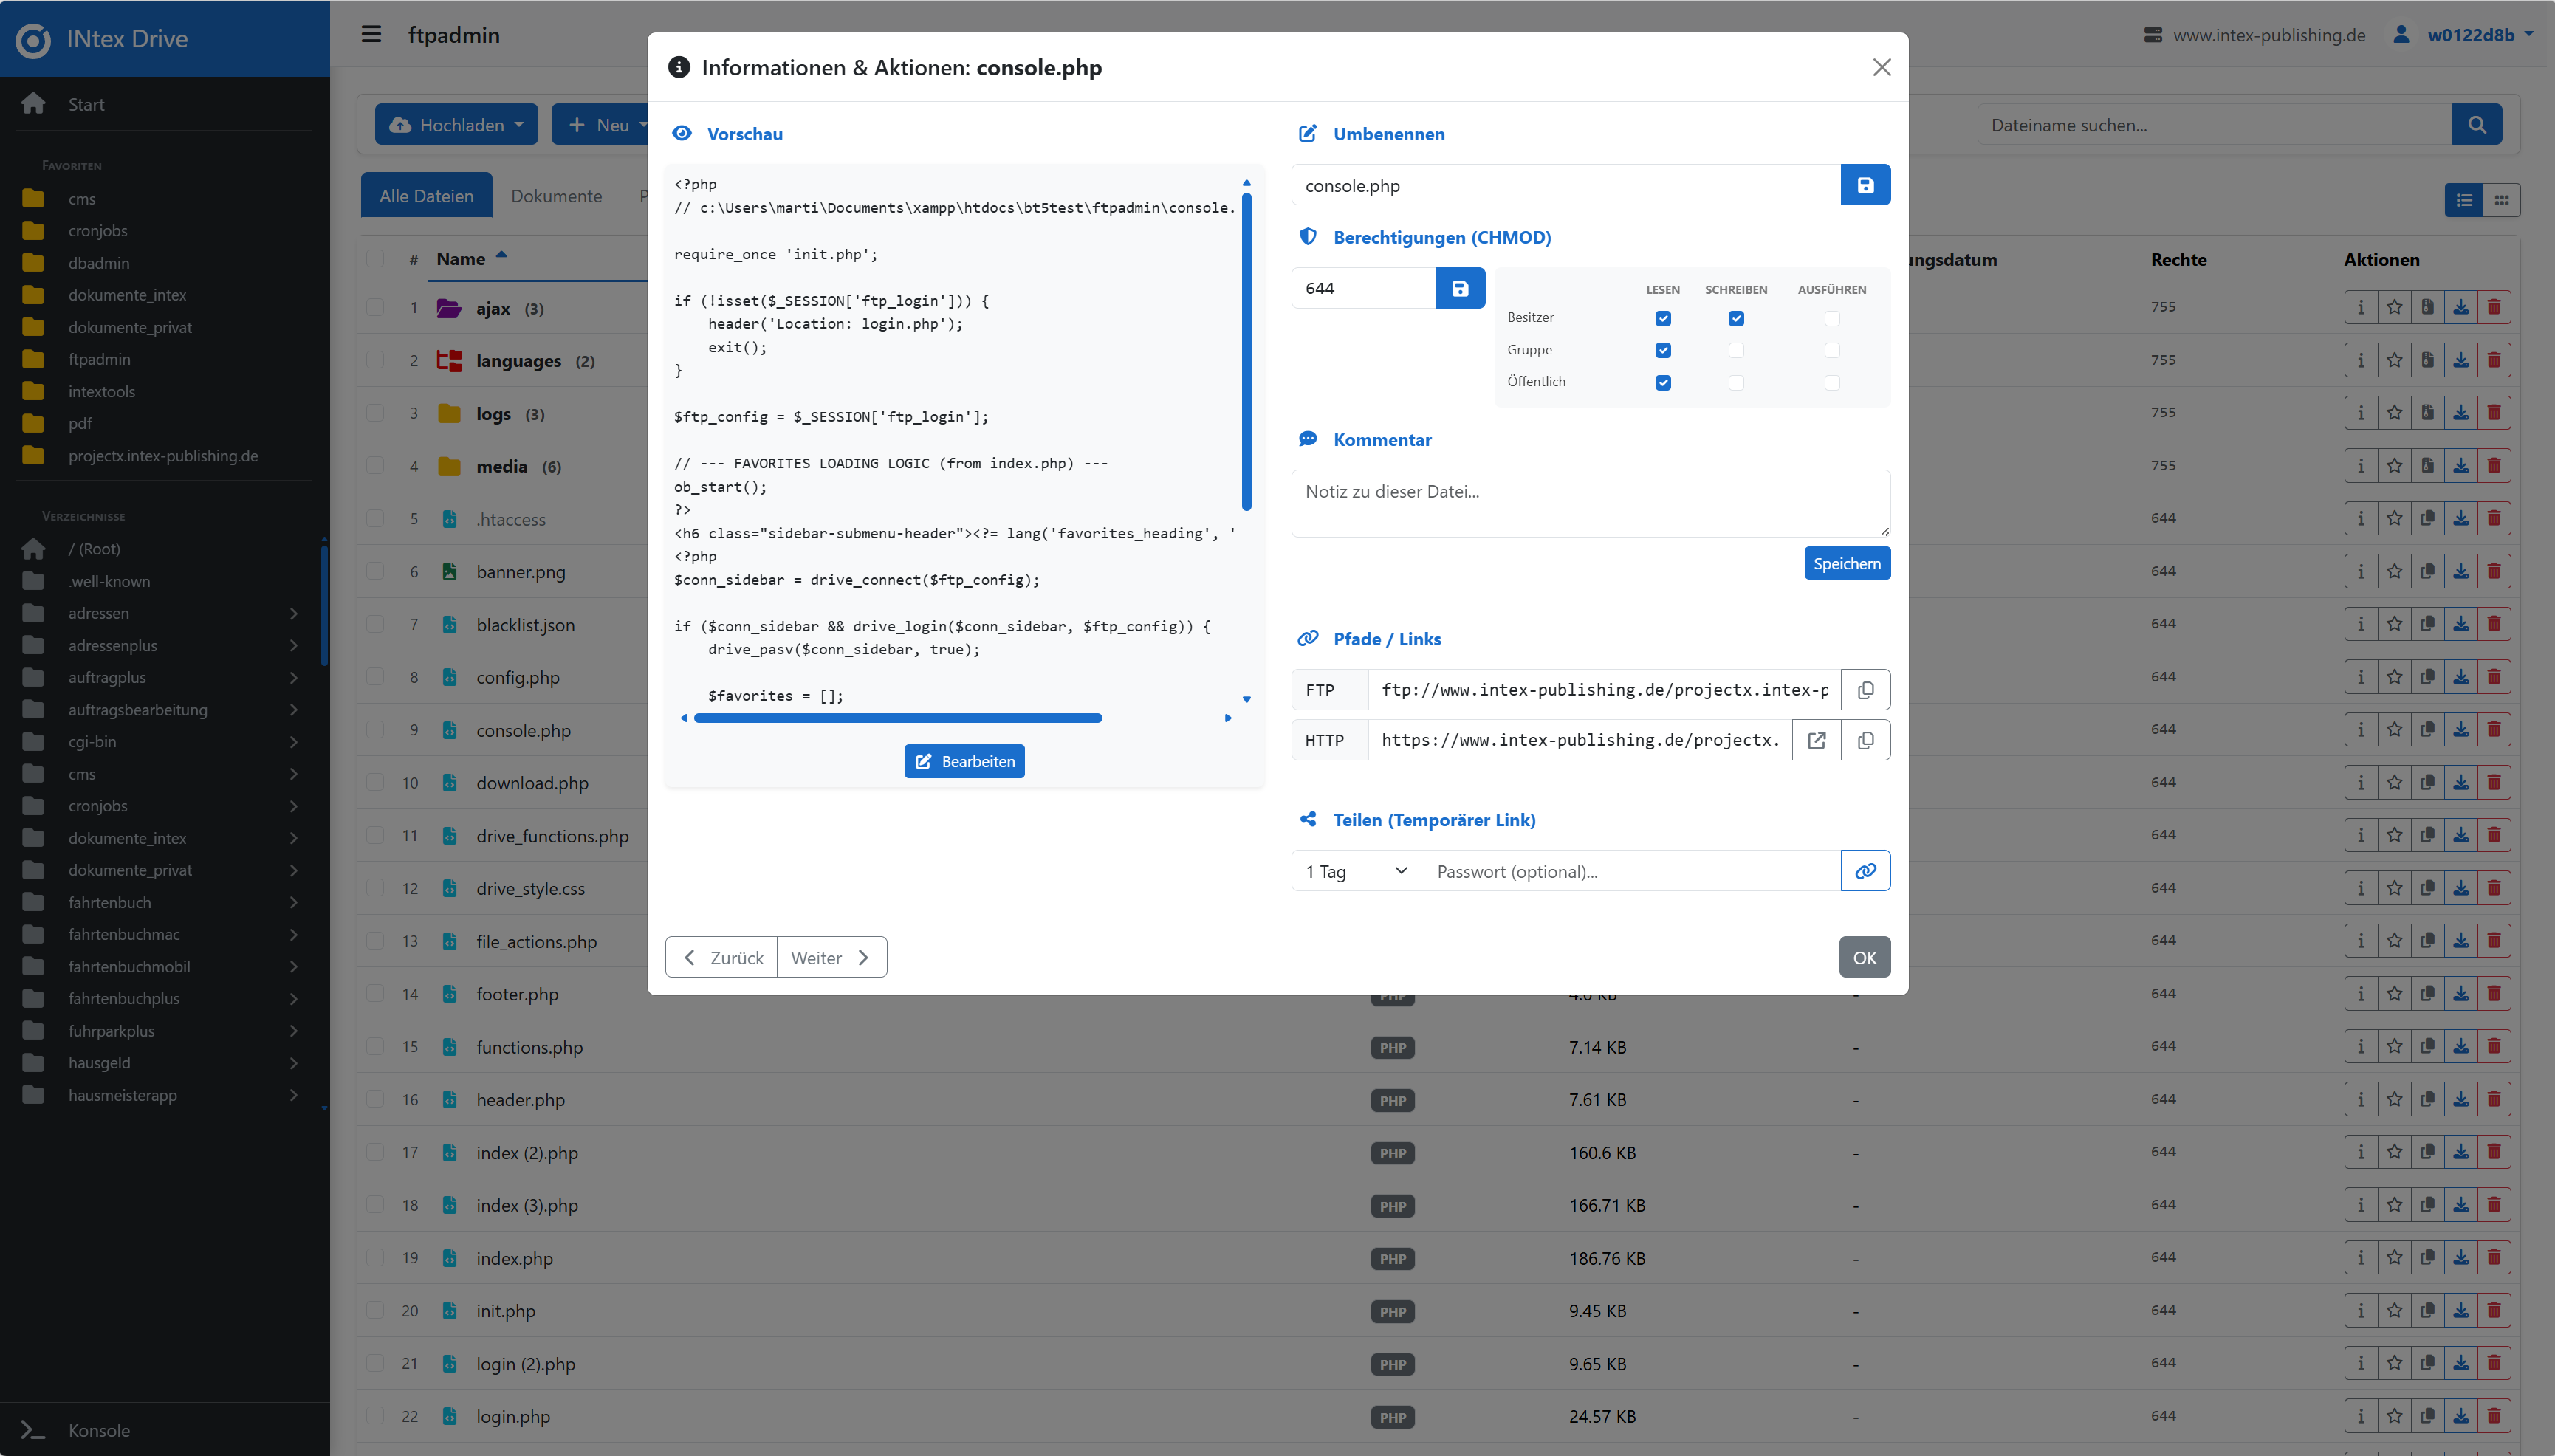Open the HTTPS link in new tab
2555x1456 pixels.
[1817, 740]
